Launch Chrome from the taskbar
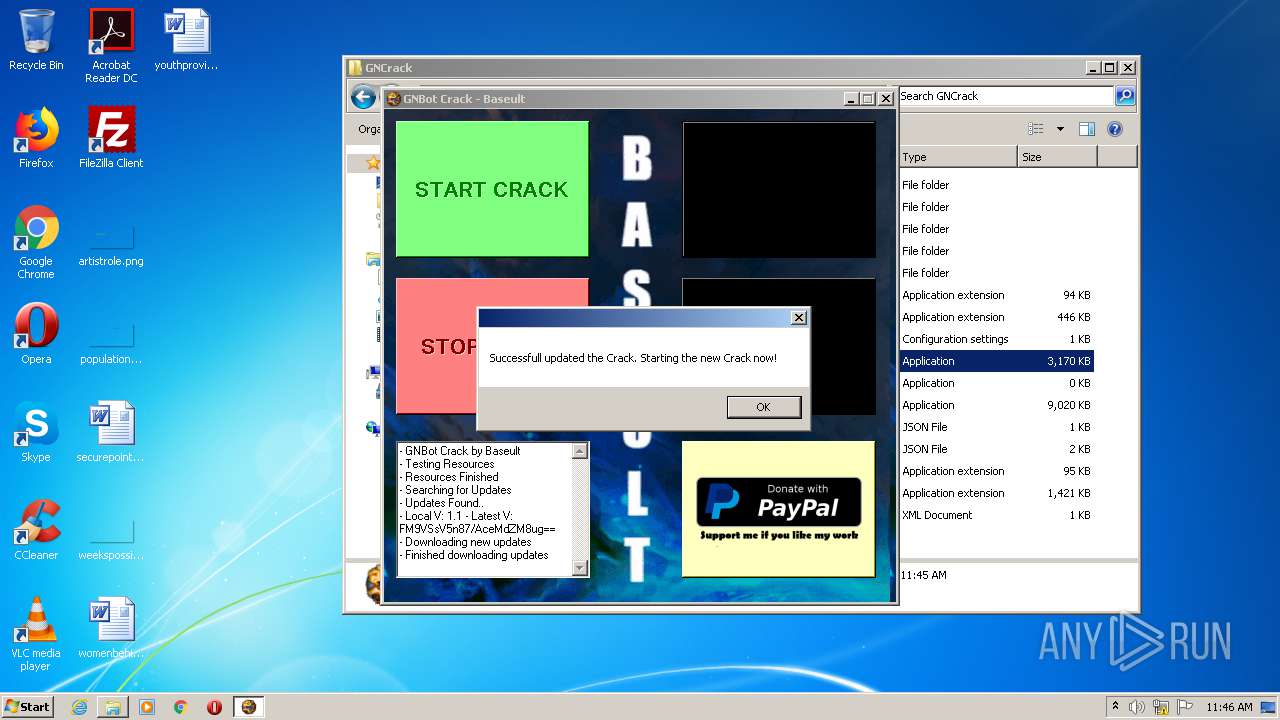 pos(181,707)
